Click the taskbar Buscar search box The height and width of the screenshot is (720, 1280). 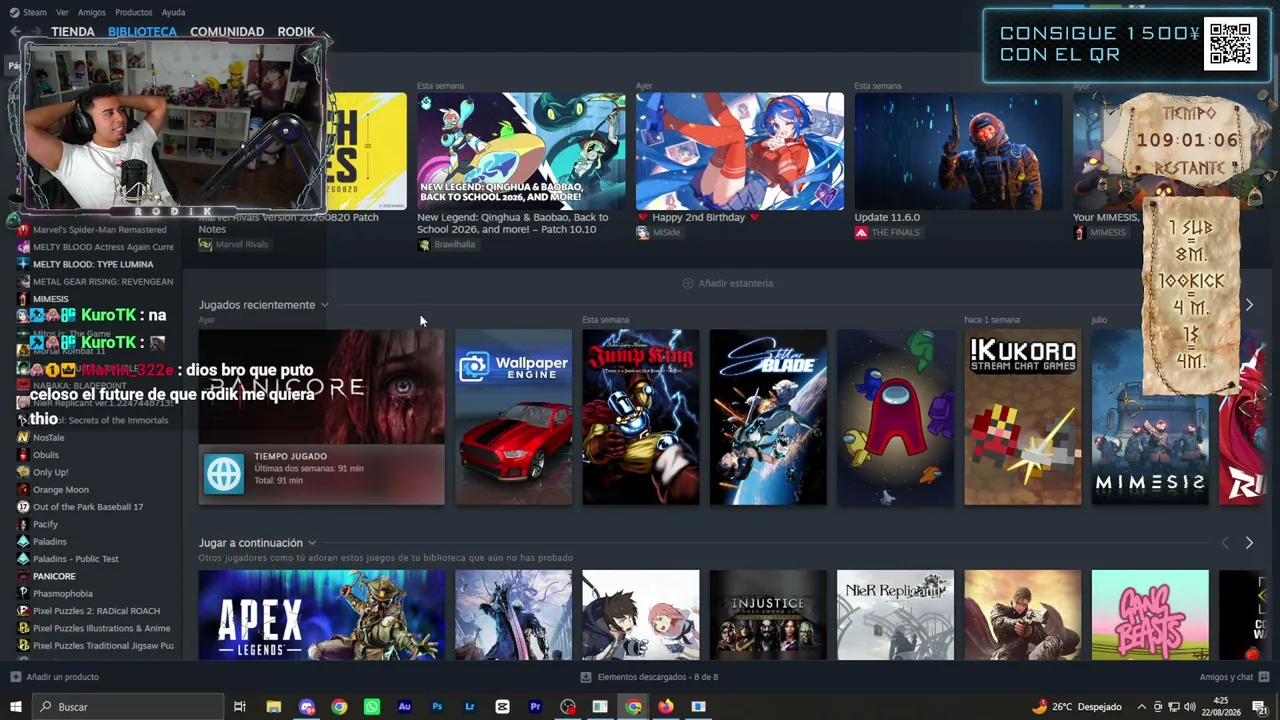[x=127, y=707]
